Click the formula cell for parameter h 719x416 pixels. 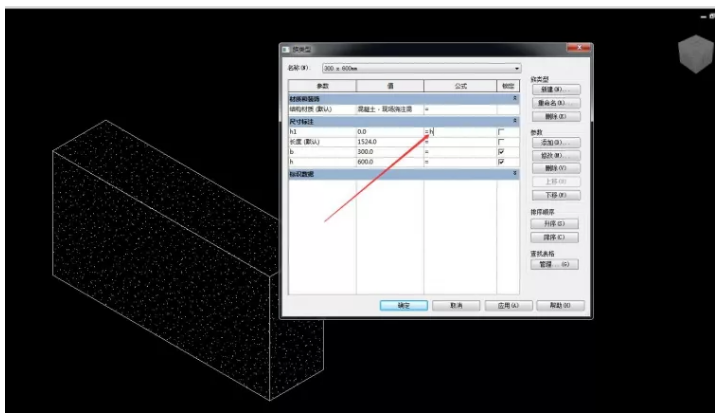click(x=460, y=162)
